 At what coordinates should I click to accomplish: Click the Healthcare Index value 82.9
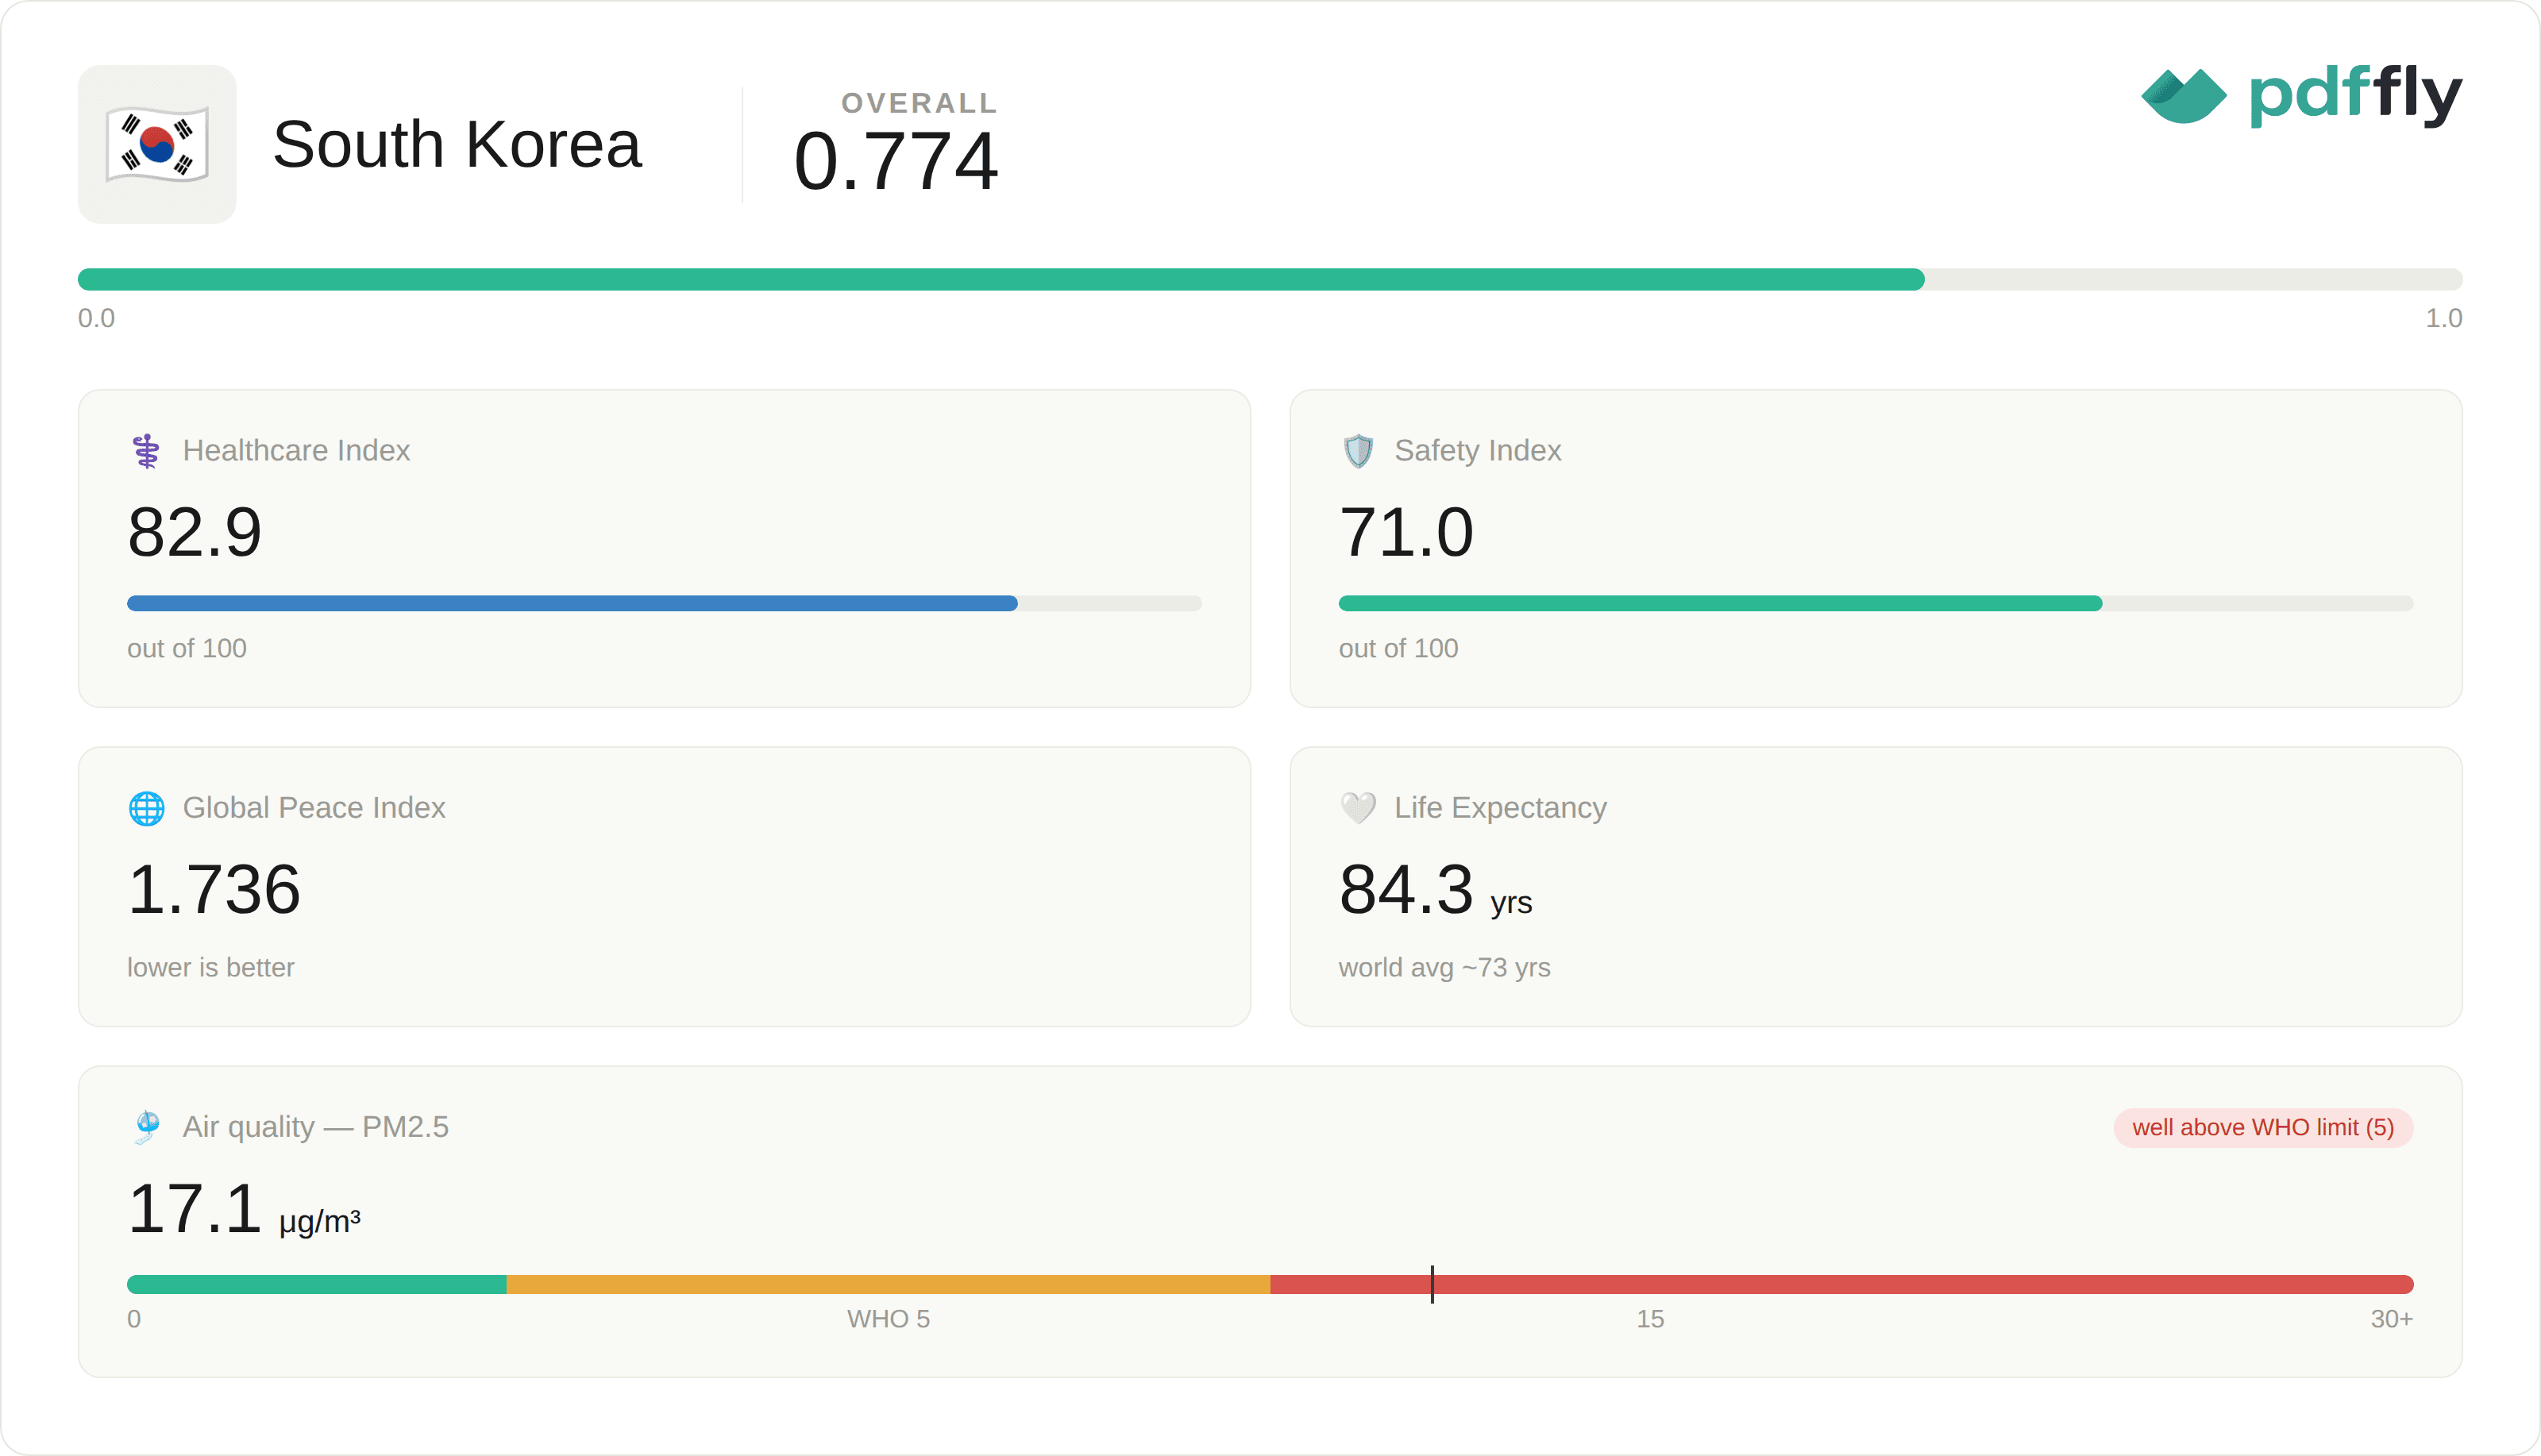[195, 532]
